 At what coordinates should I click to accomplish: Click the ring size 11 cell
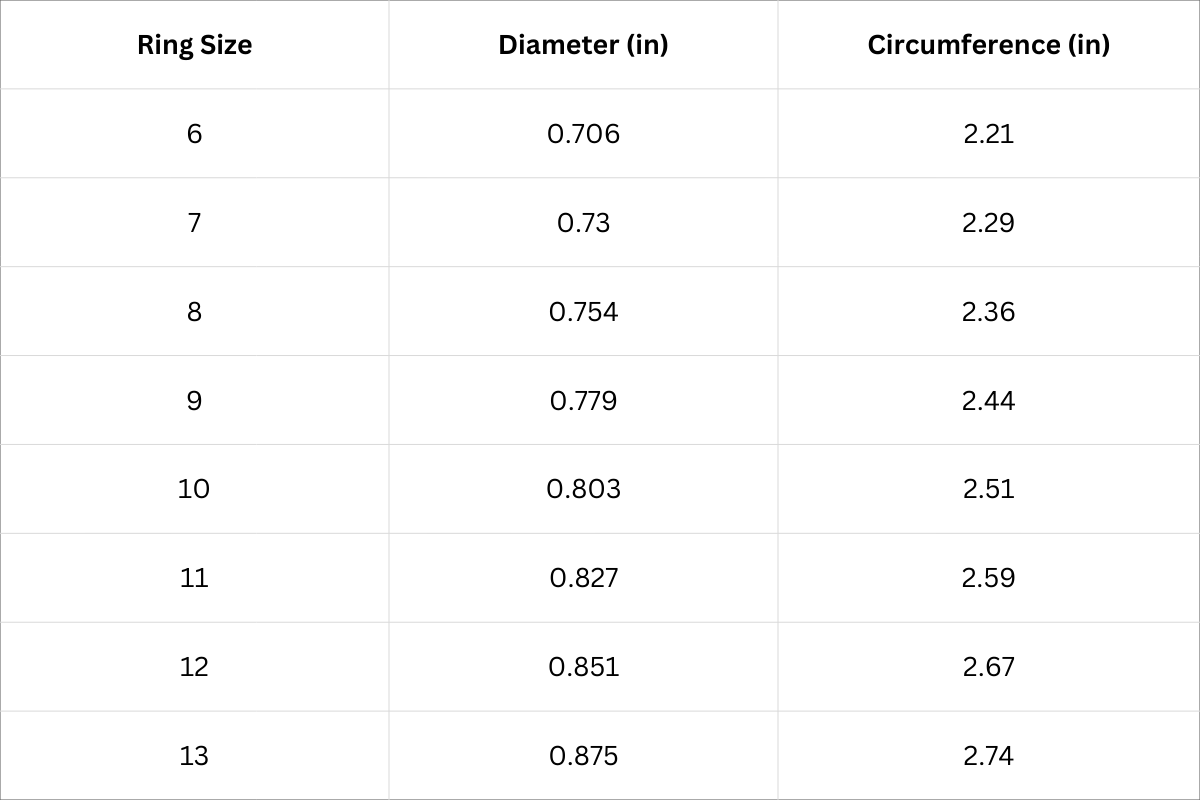click(x=194, y=578)
